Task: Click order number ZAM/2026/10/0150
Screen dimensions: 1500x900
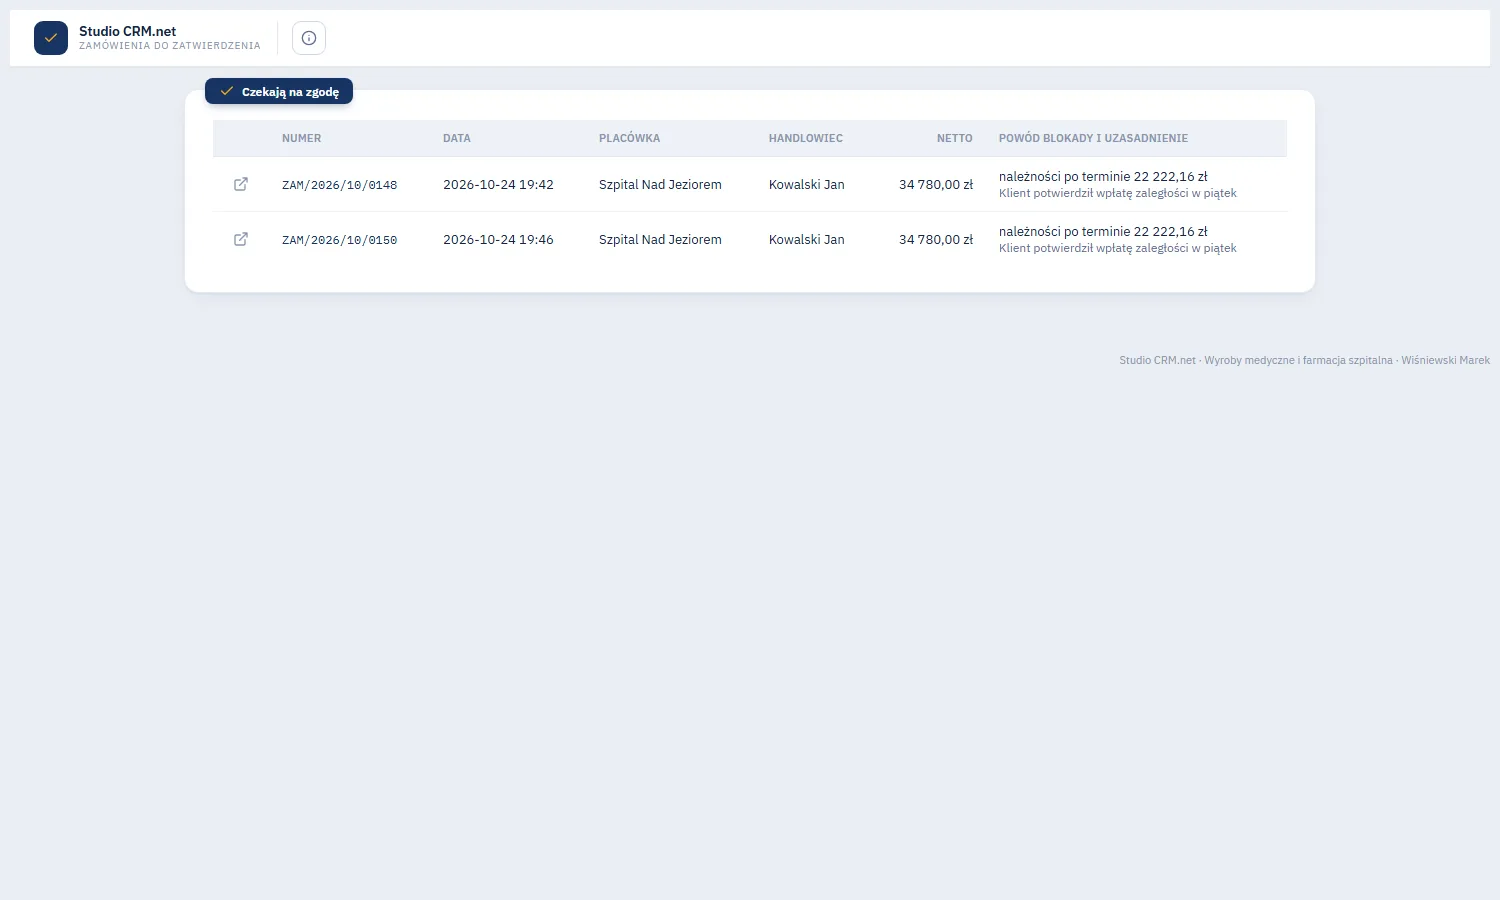Action: (340, 240)
